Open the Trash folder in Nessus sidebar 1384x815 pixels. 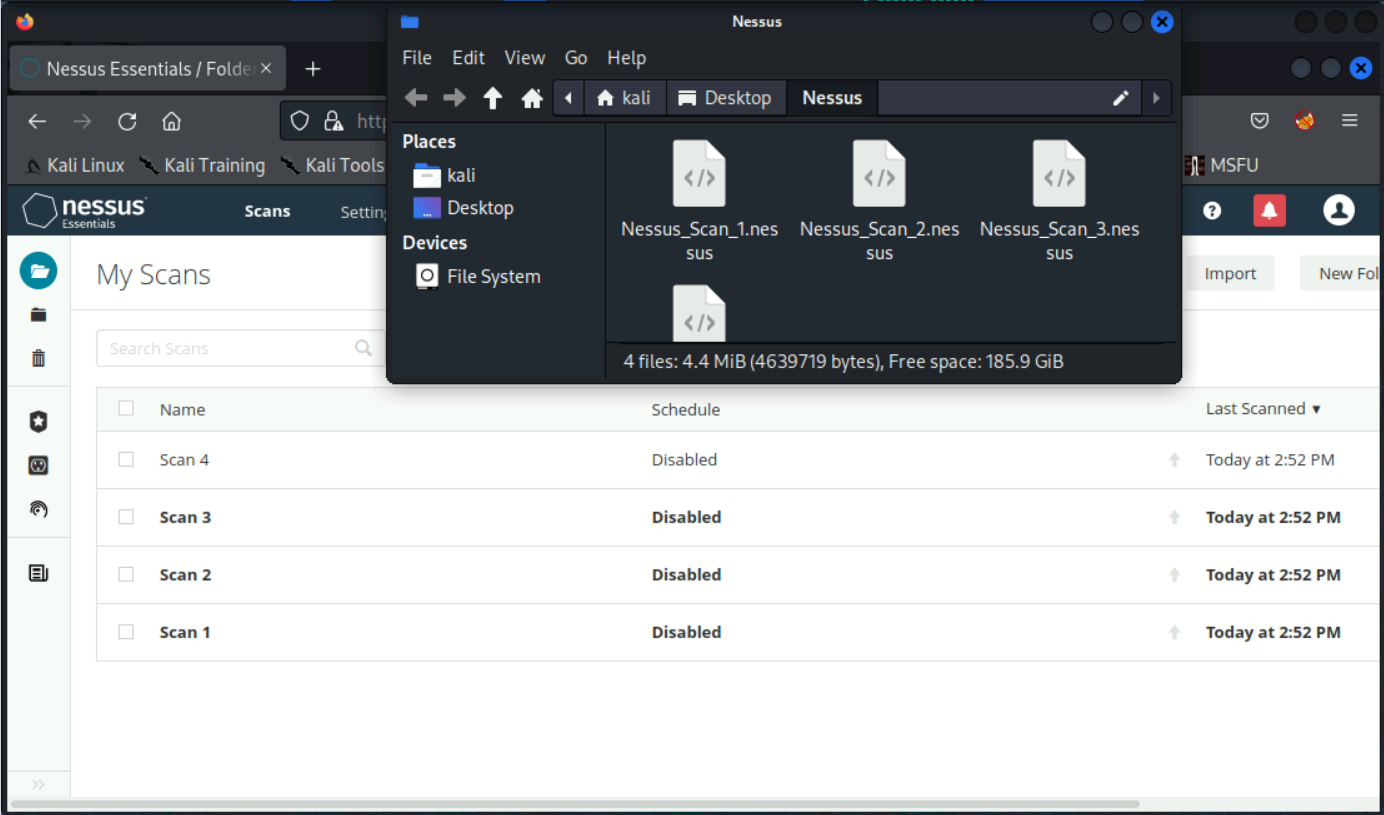click(x=39, y=358)
